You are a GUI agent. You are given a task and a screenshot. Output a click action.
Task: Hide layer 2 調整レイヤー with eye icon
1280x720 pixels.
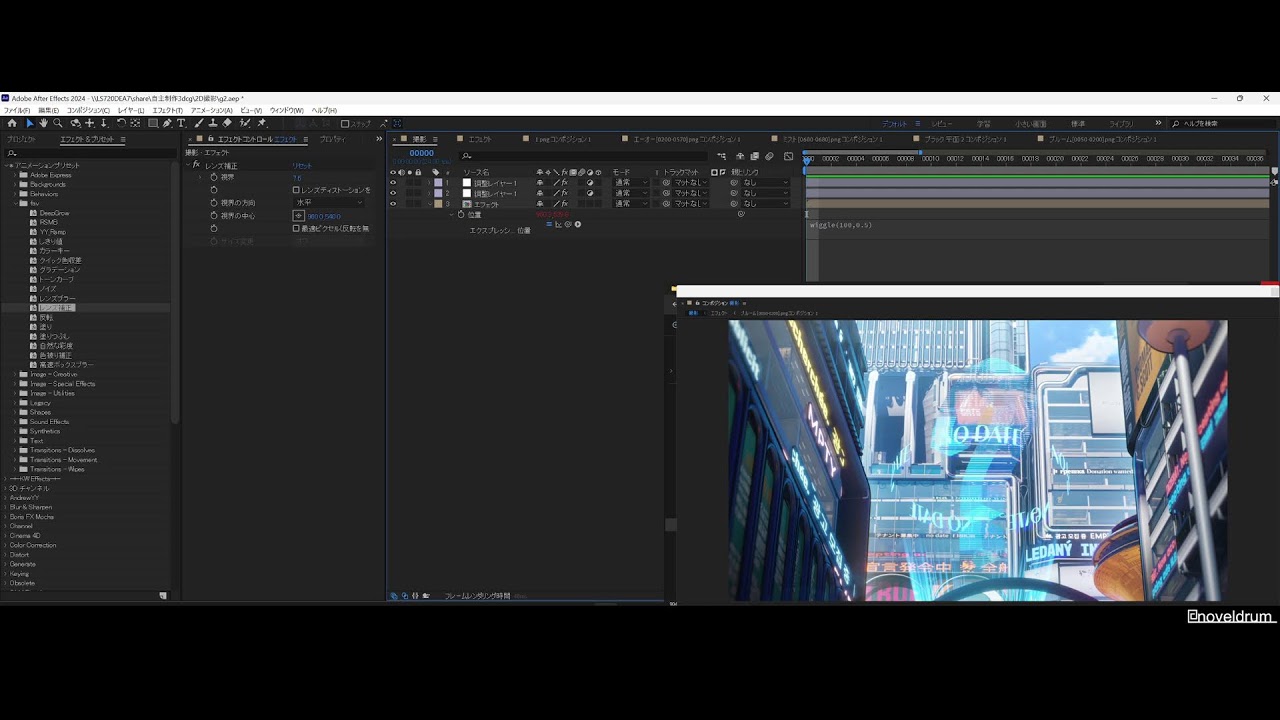pyautogui.click(x=393, y=193)
